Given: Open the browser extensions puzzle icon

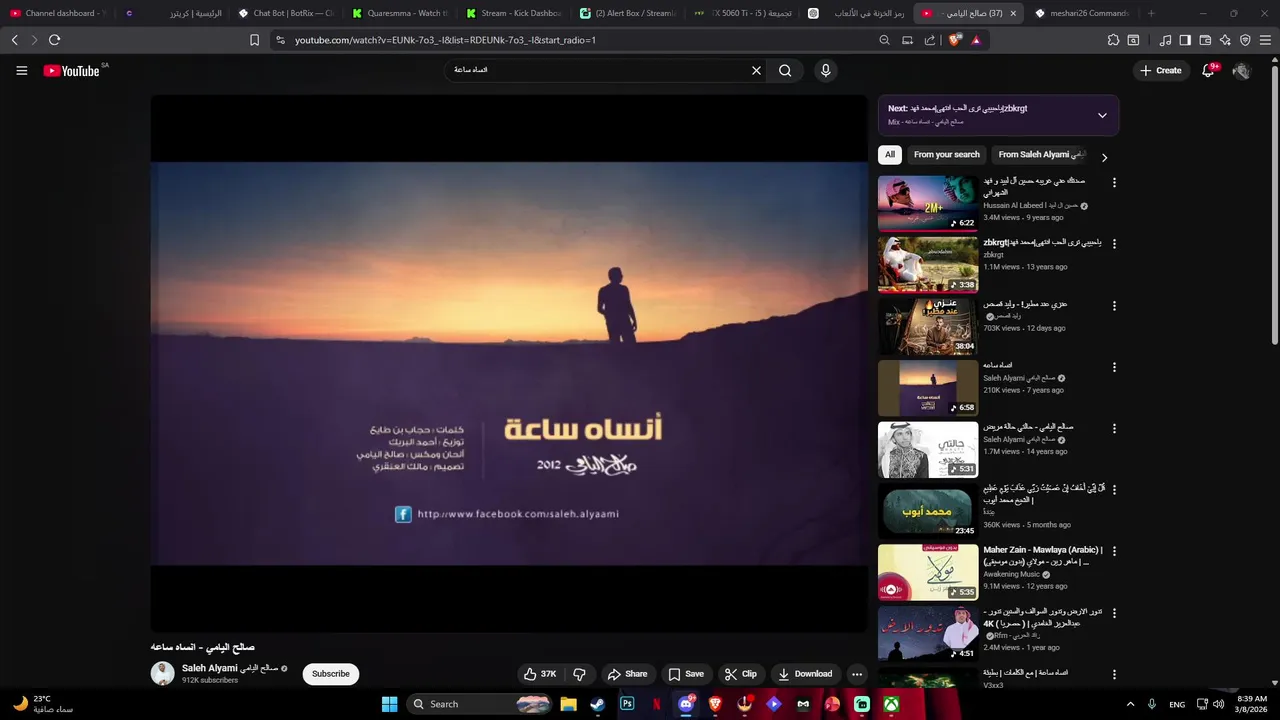Looking at the screenshot, I should pyautogui.click(x=1113, y=40).
